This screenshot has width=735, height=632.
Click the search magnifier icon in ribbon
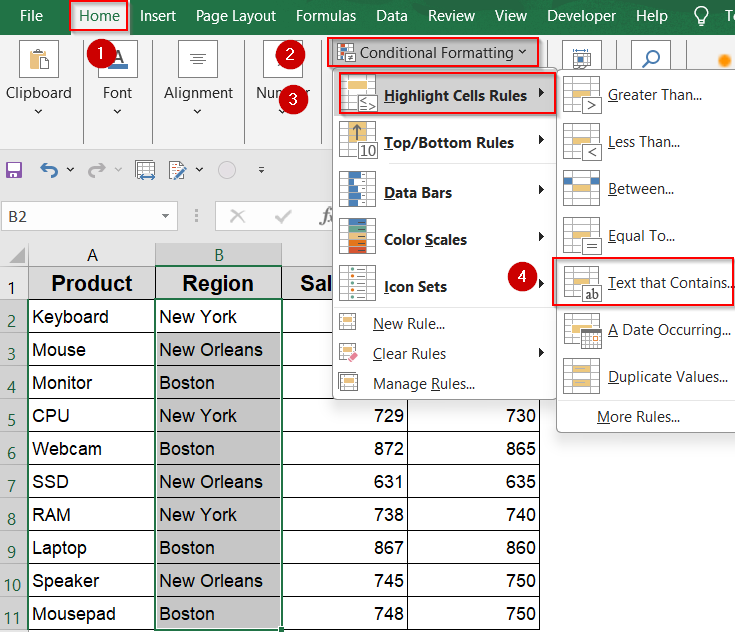651,58
